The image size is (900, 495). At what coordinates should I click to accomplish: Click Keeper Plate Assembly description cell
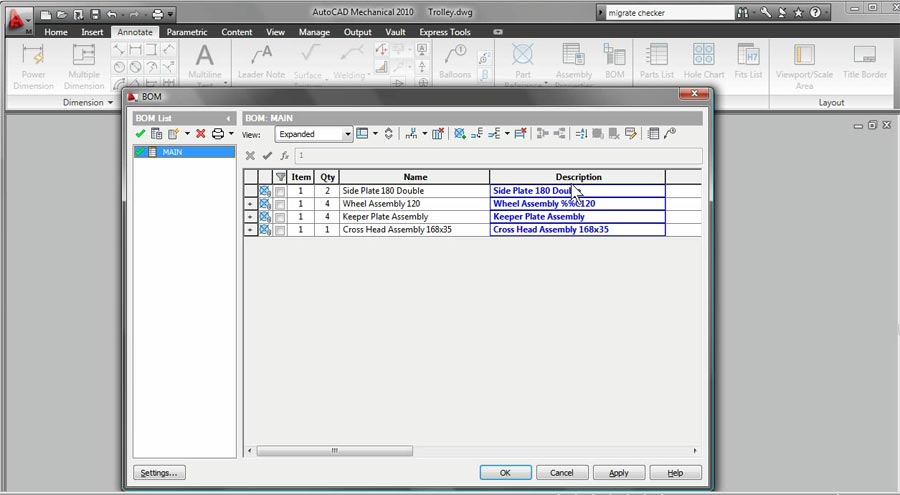point(577,216)
